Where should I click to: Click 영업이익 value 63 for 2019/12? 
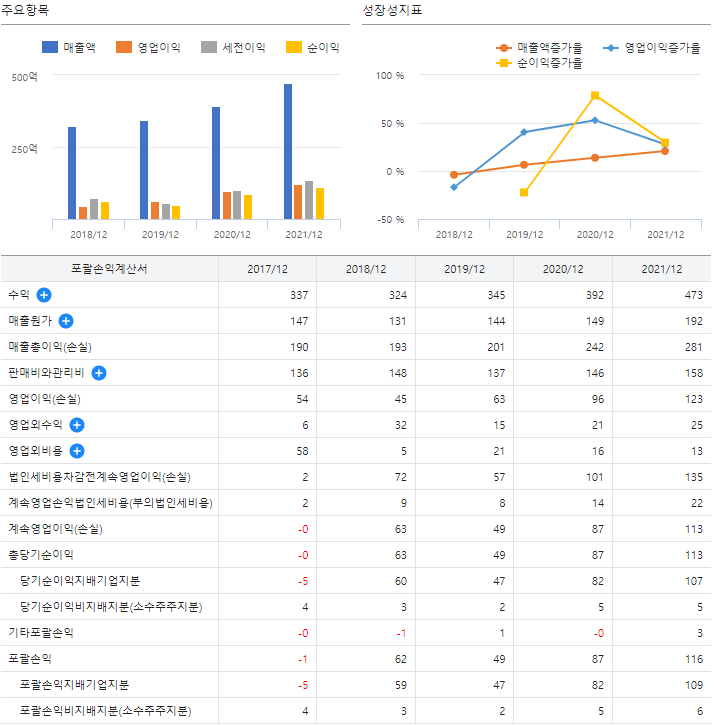point(499,399)
